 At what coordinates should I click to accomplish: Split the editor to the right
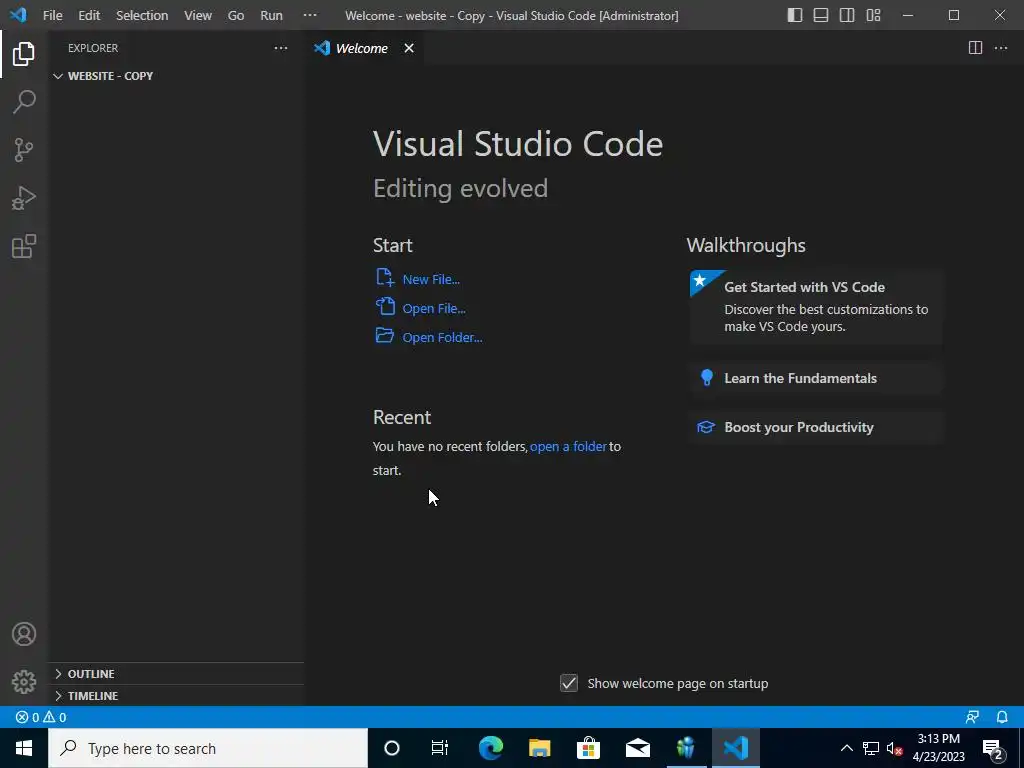pyautogui.click(x=975, y=48)
